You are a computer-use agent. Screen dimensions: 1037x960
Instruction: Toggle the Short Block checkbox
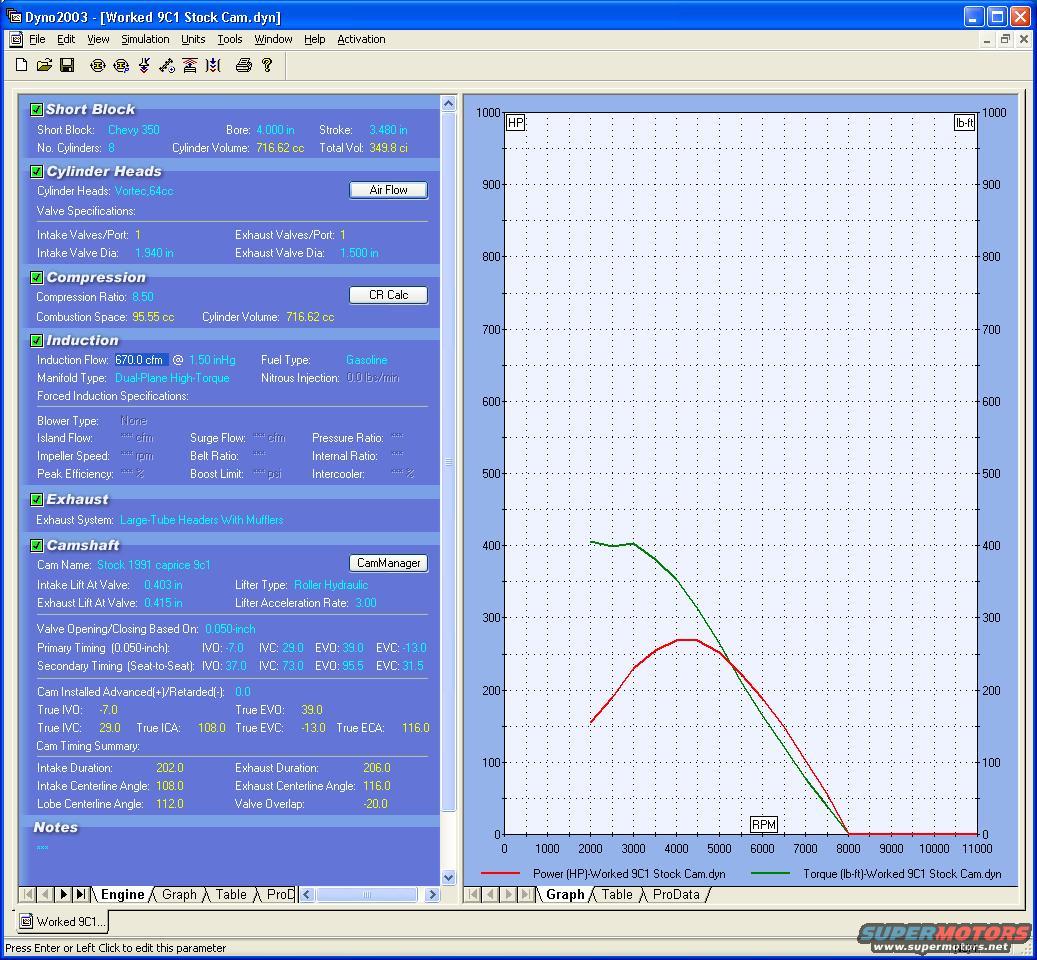point(37,110)
